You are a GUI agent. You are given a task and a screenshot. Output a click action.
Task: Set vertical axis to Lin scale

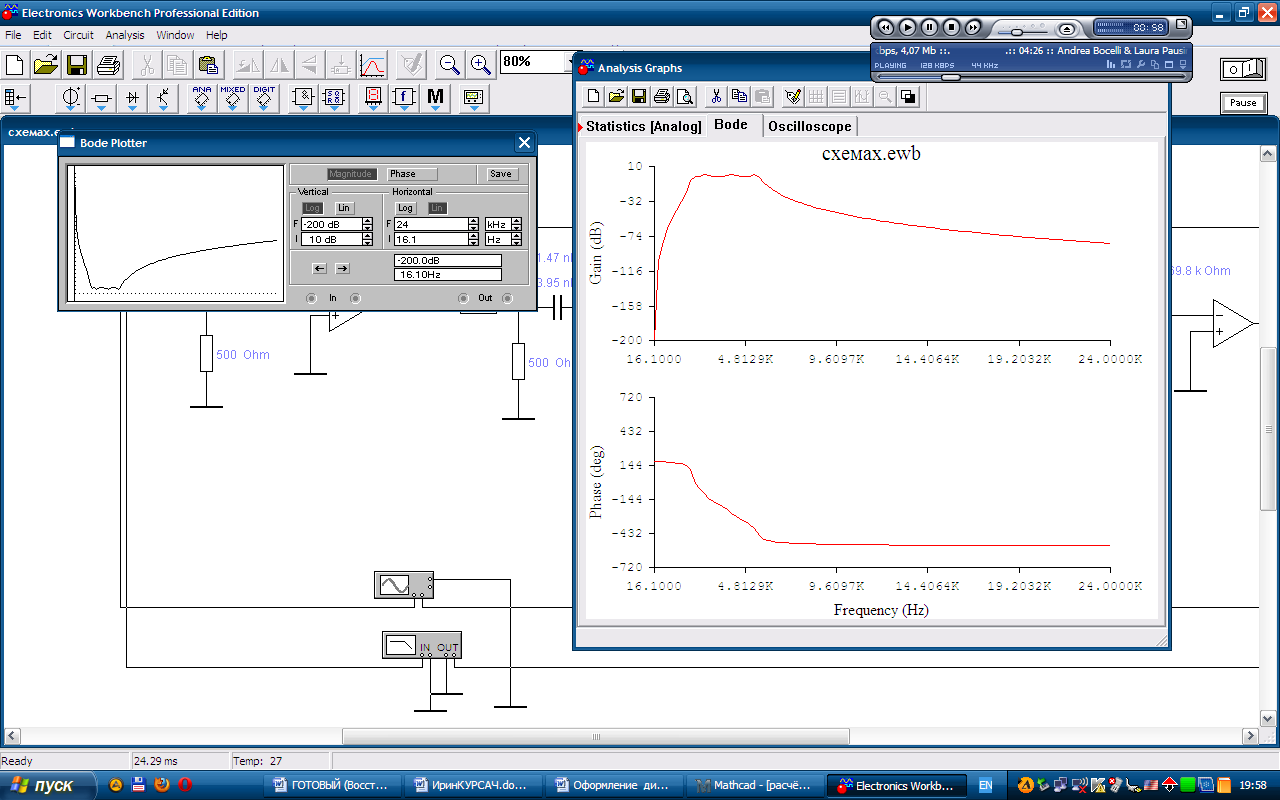(344, 208)
